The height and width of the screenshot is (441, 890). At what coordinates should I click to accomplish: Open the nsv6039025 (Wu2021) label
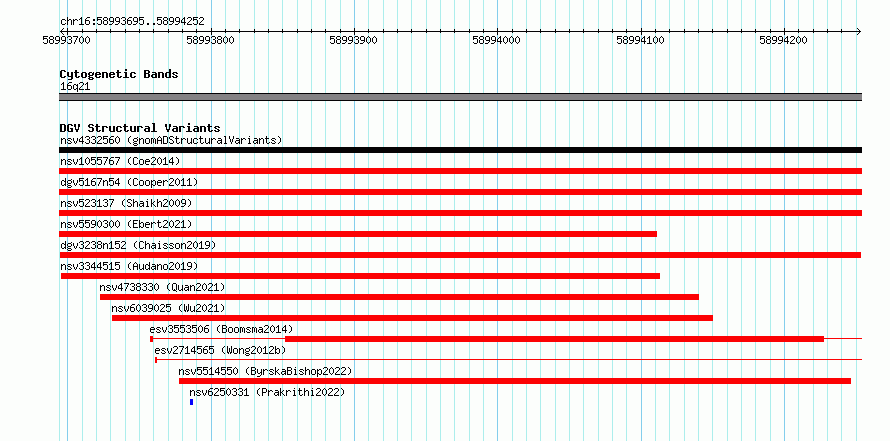coord(168,308)
